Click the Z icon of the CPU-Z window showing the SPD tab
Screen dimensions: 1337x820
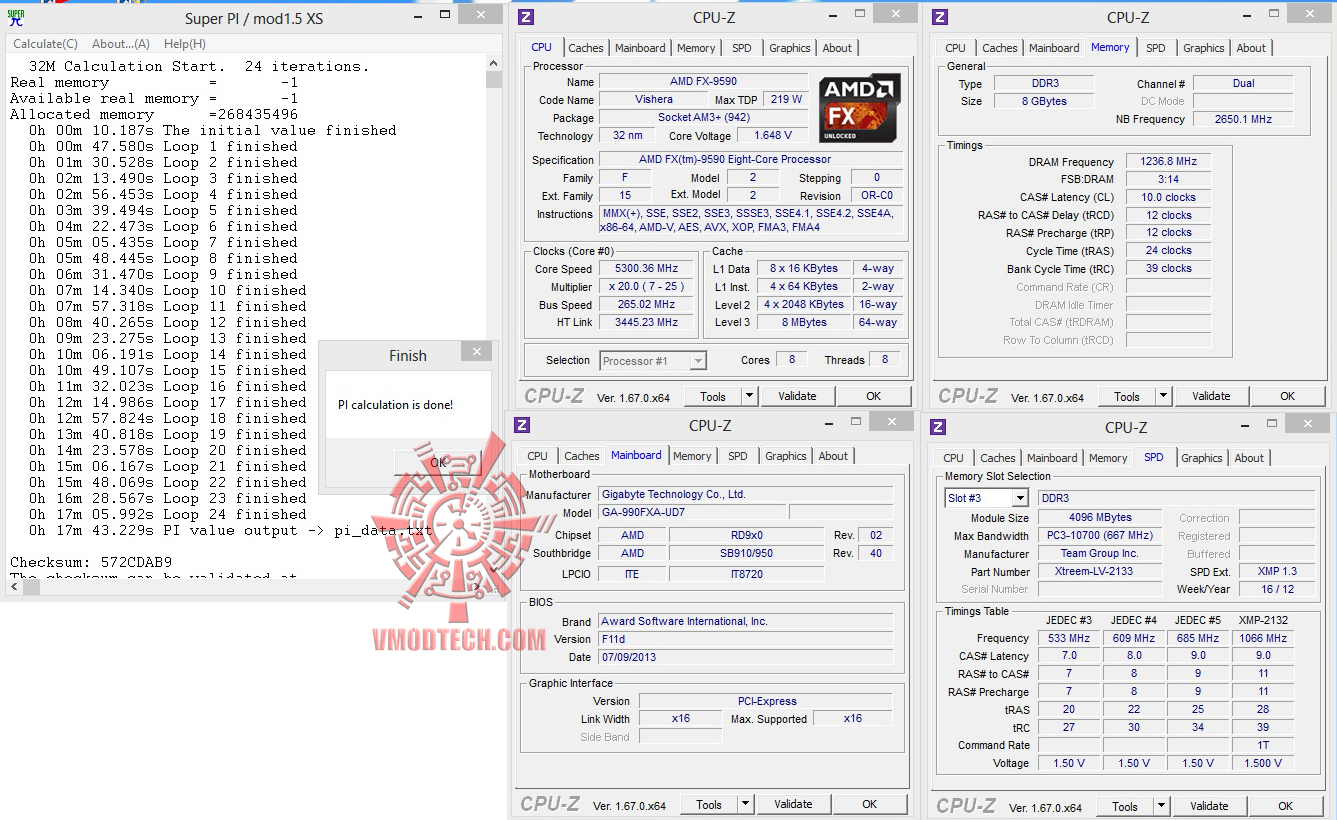coord(937,427)
